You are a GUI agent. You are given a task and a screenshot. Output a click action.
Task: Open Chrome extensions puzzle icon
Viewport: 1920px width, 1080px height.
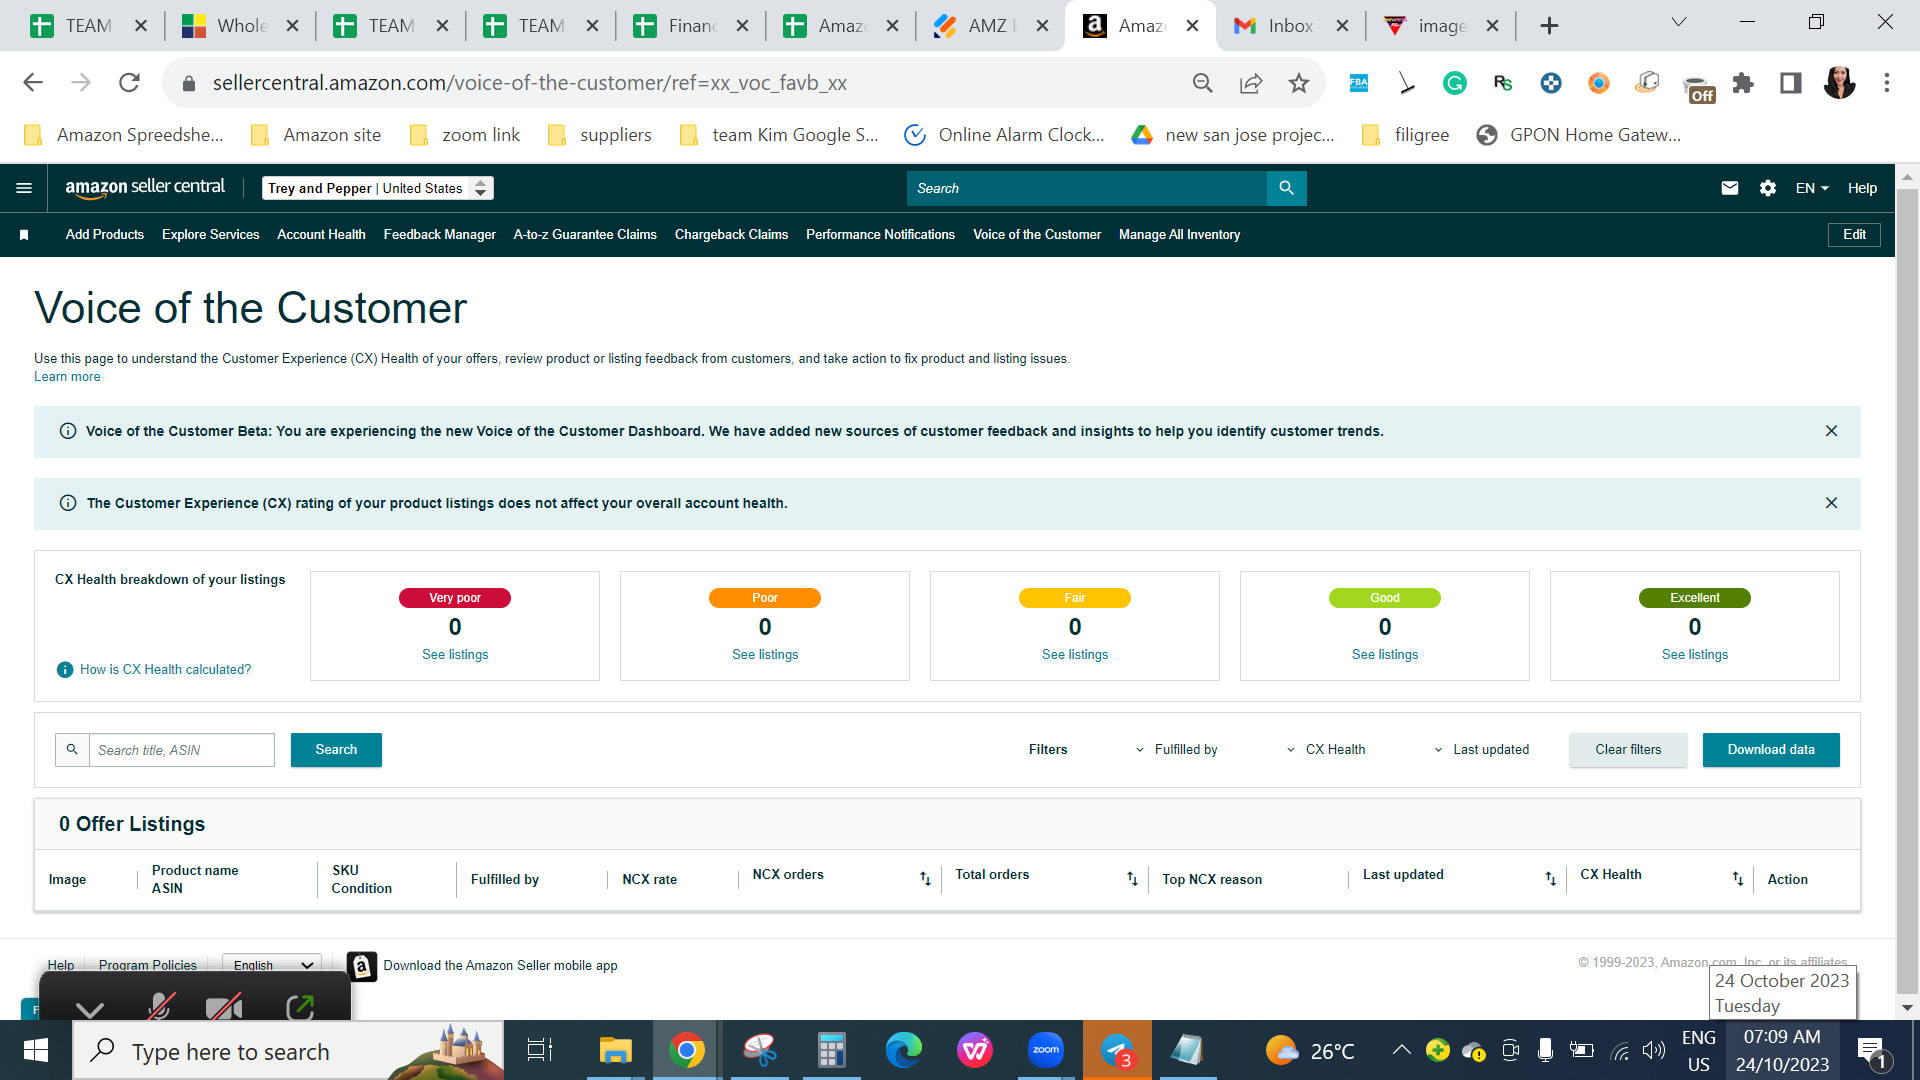point(1743,83)
